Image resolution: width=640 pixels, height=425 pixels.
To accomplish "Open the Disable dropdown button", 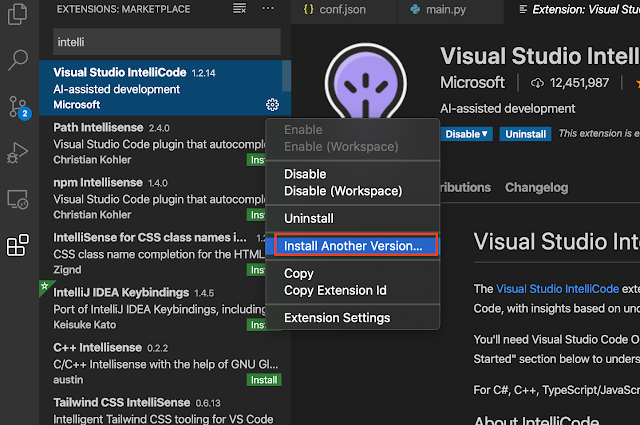I will 466,134.
